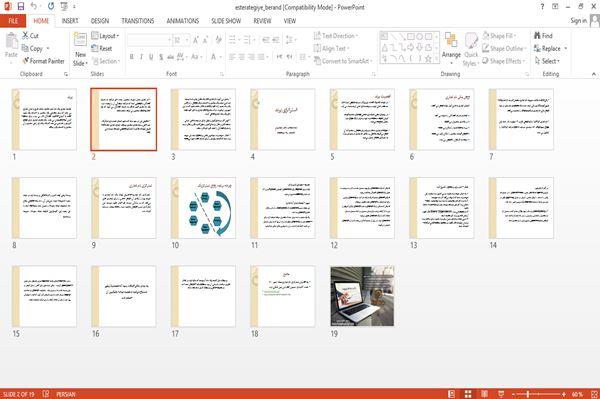Select slide 19 laptop photo thumbnail
The height and width of the screenshot is (399, 600).
click(362, 296)
